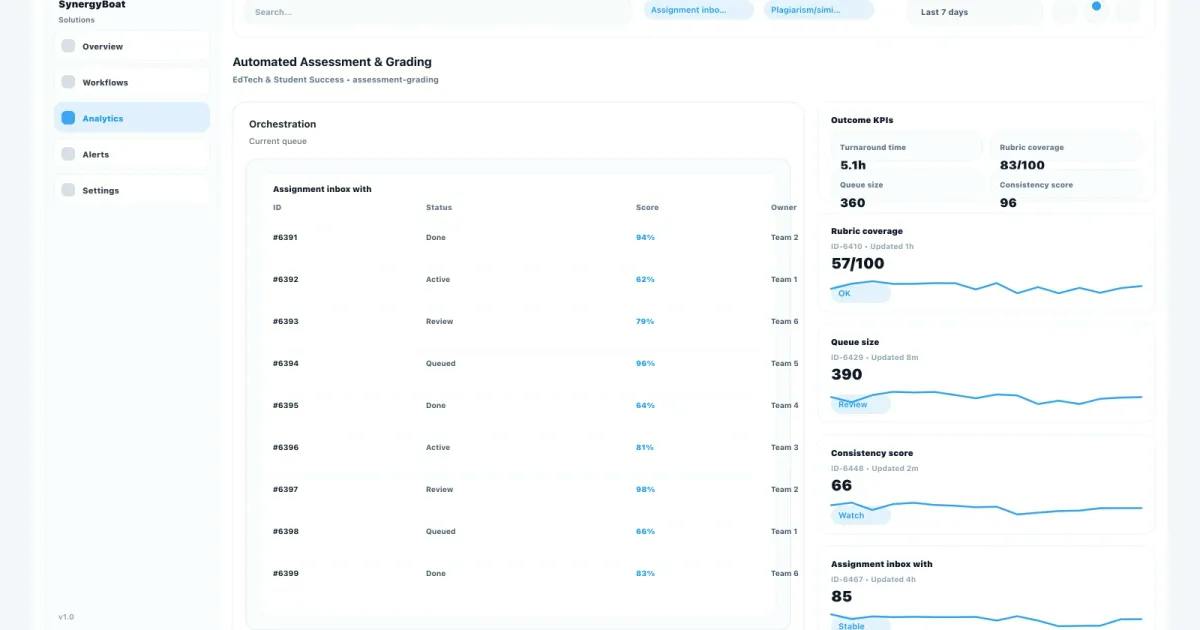Click Team 4 owner in row #6395

[x=785, y=406]
